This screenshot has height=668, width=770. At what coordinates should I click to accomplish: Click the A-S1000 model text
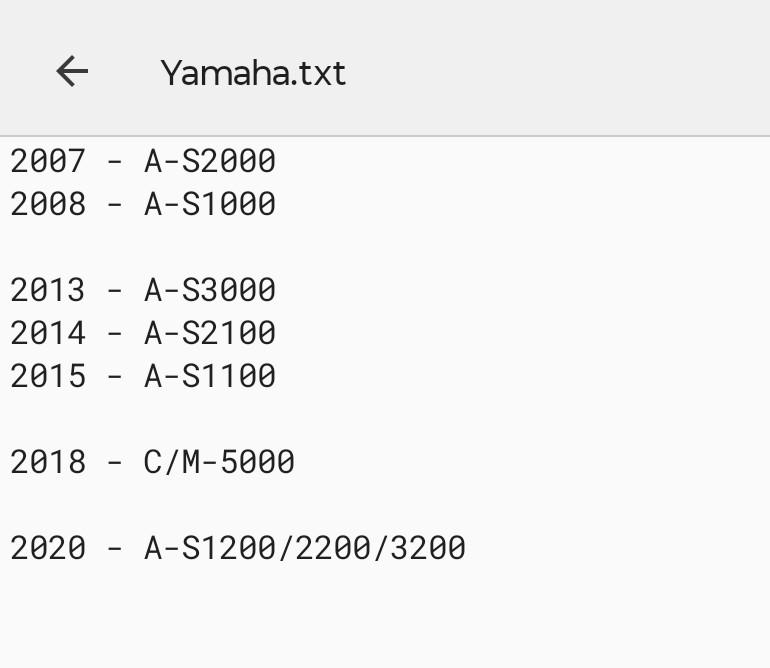point(210,204)
